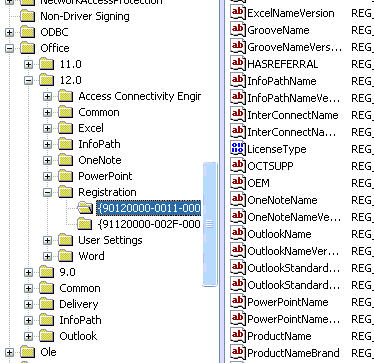The height and width of the screenshot is (363, 374).
Task: Click the Ole folder icon
Action: coord(28,352)
